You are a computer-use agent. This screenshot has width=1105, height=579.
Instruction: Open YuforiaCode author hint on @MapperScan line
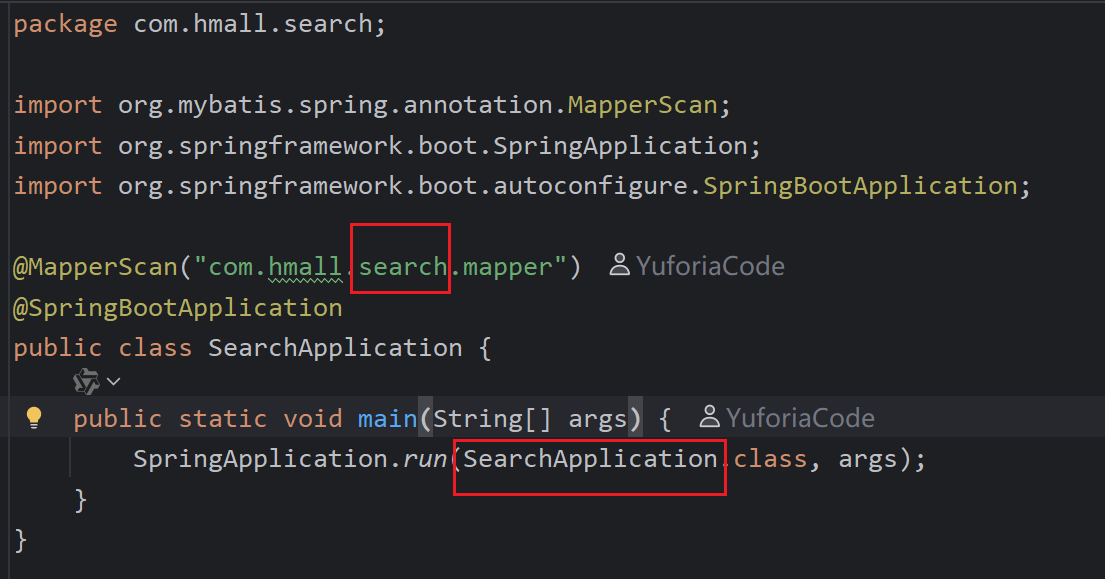pyautogui.click(x=710, y=266)
